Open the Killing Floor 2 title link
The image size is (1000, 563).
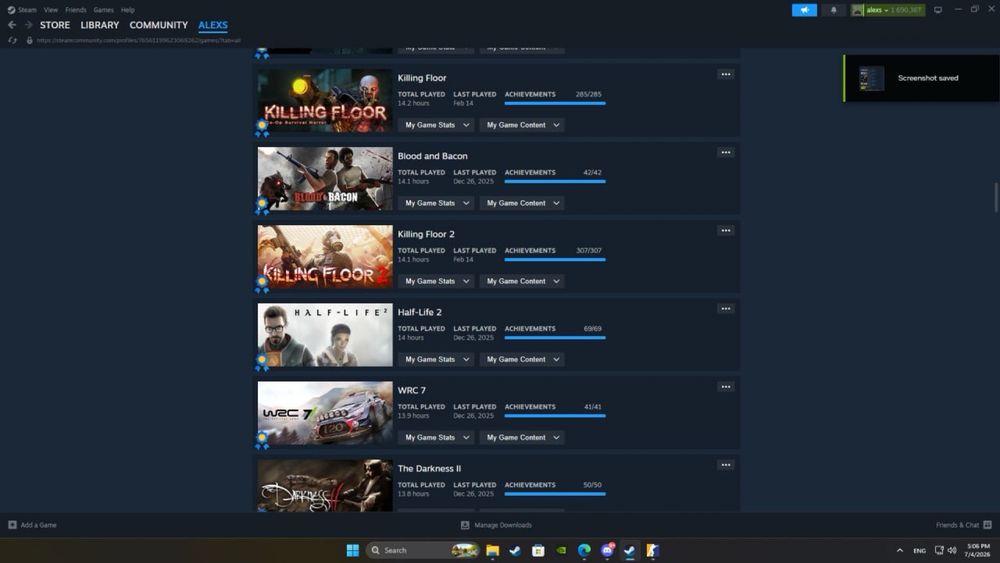coord(426,234)
